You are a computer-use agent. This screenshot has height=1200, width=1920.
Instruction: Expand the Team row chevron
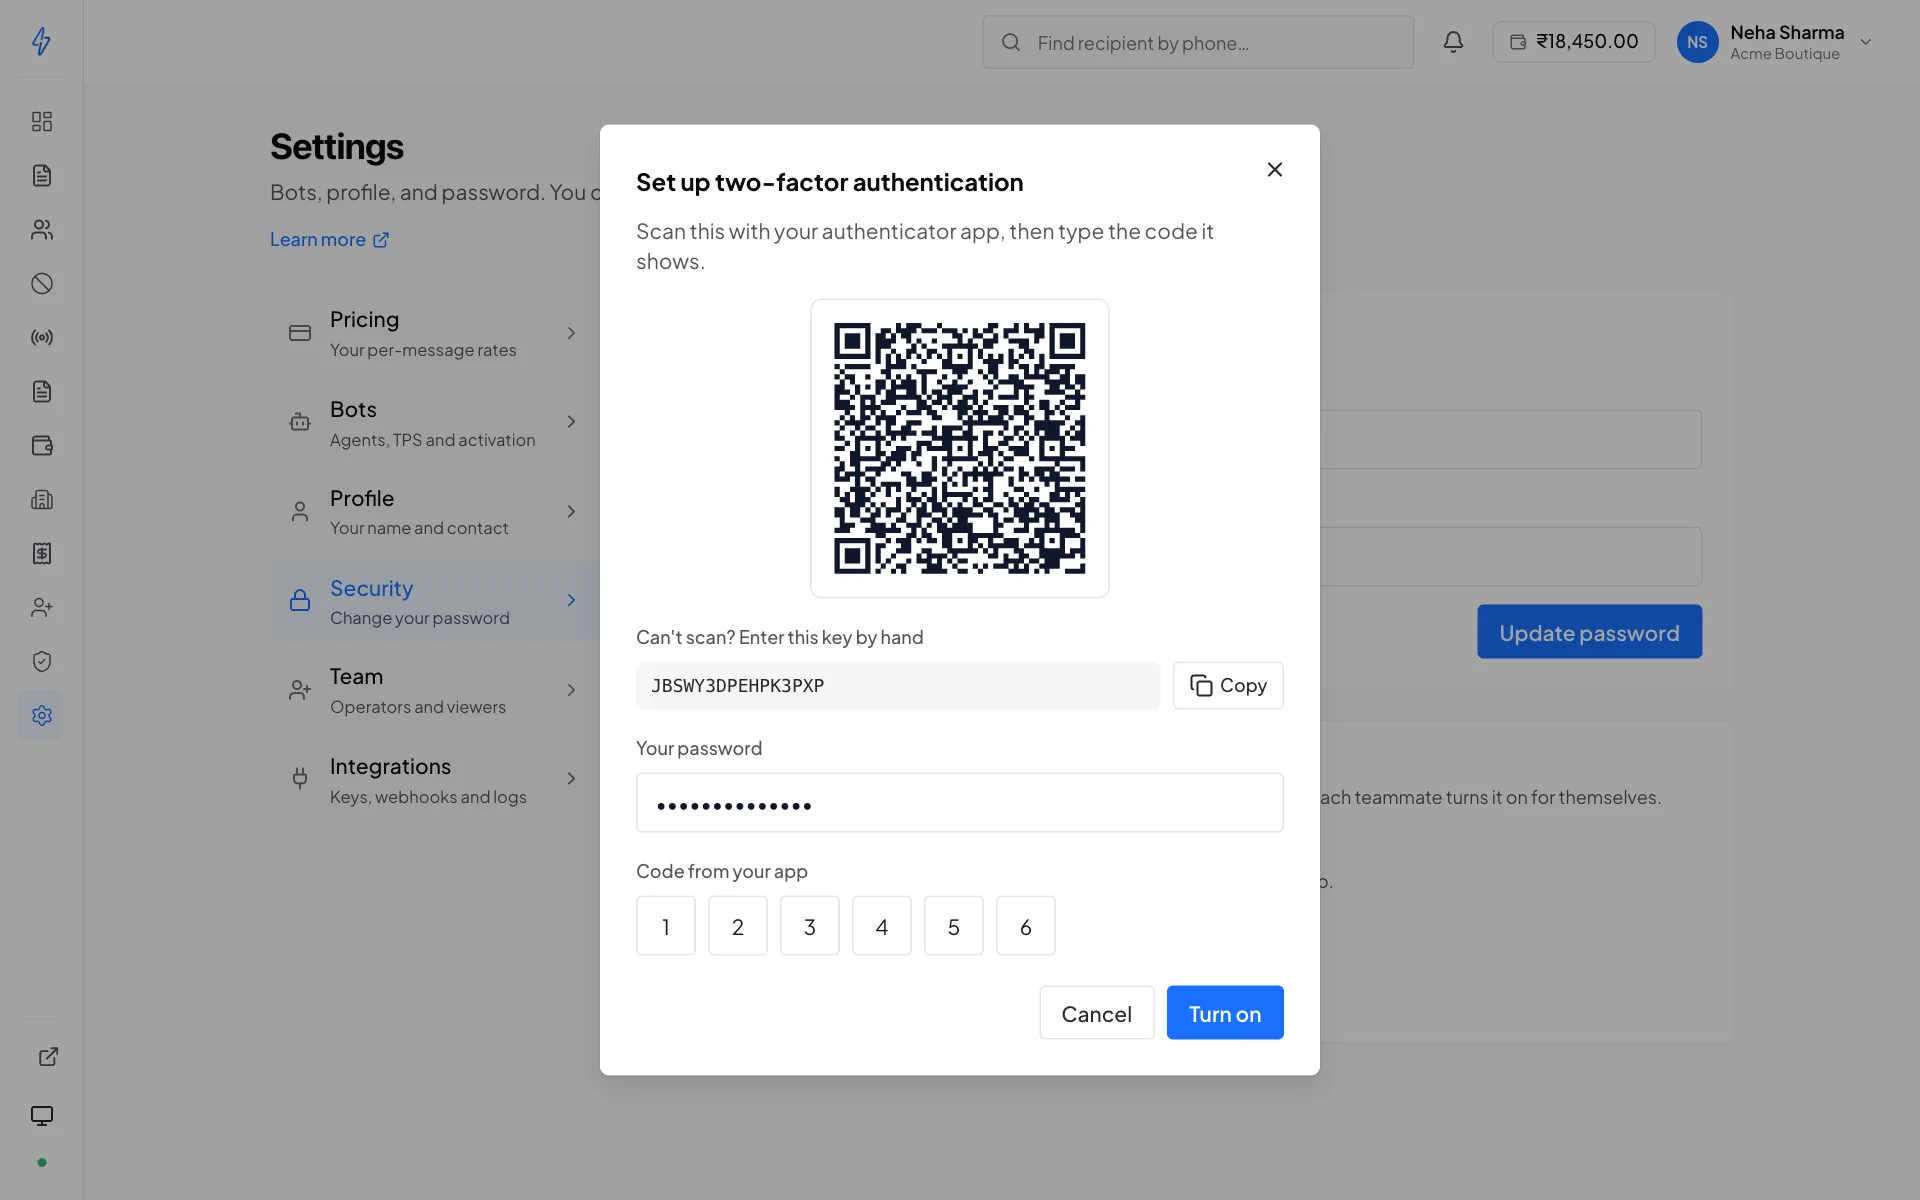571,690
